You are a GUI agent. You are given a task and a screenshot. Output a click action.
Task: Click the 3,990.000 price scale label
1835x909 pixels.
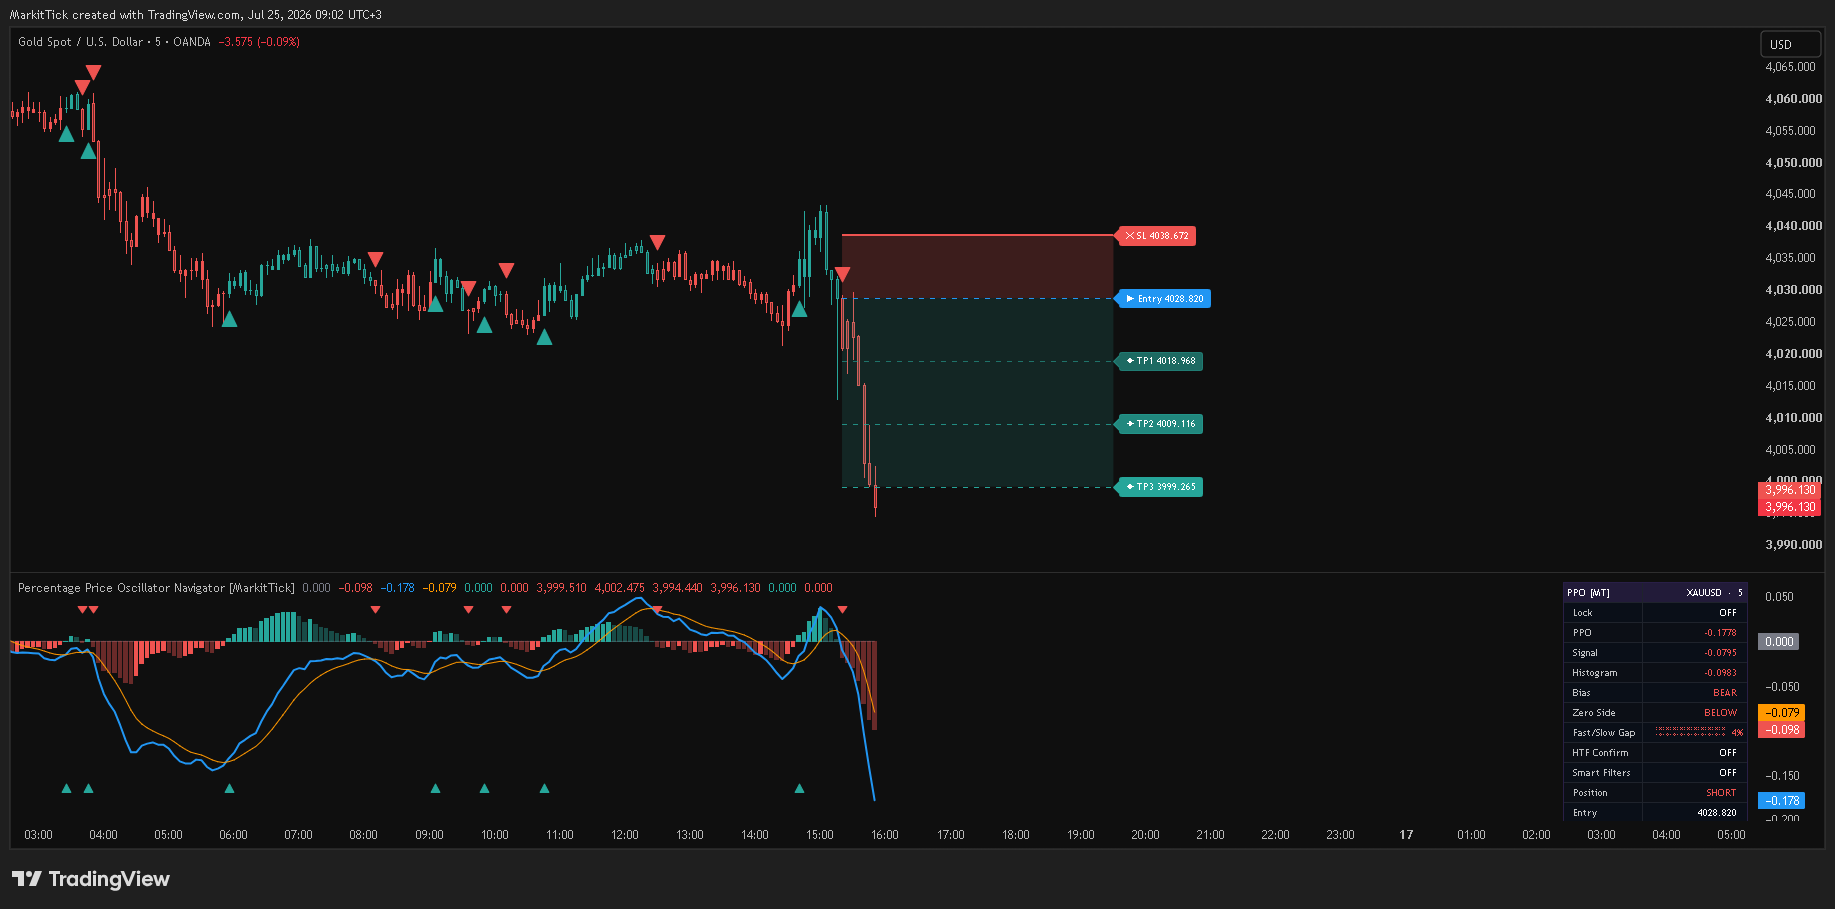click(x=1793, y=545)
